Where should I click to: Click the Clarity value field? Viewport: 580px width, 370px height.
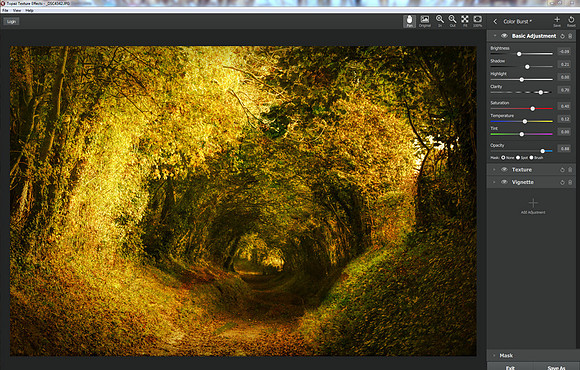(564, 90)
